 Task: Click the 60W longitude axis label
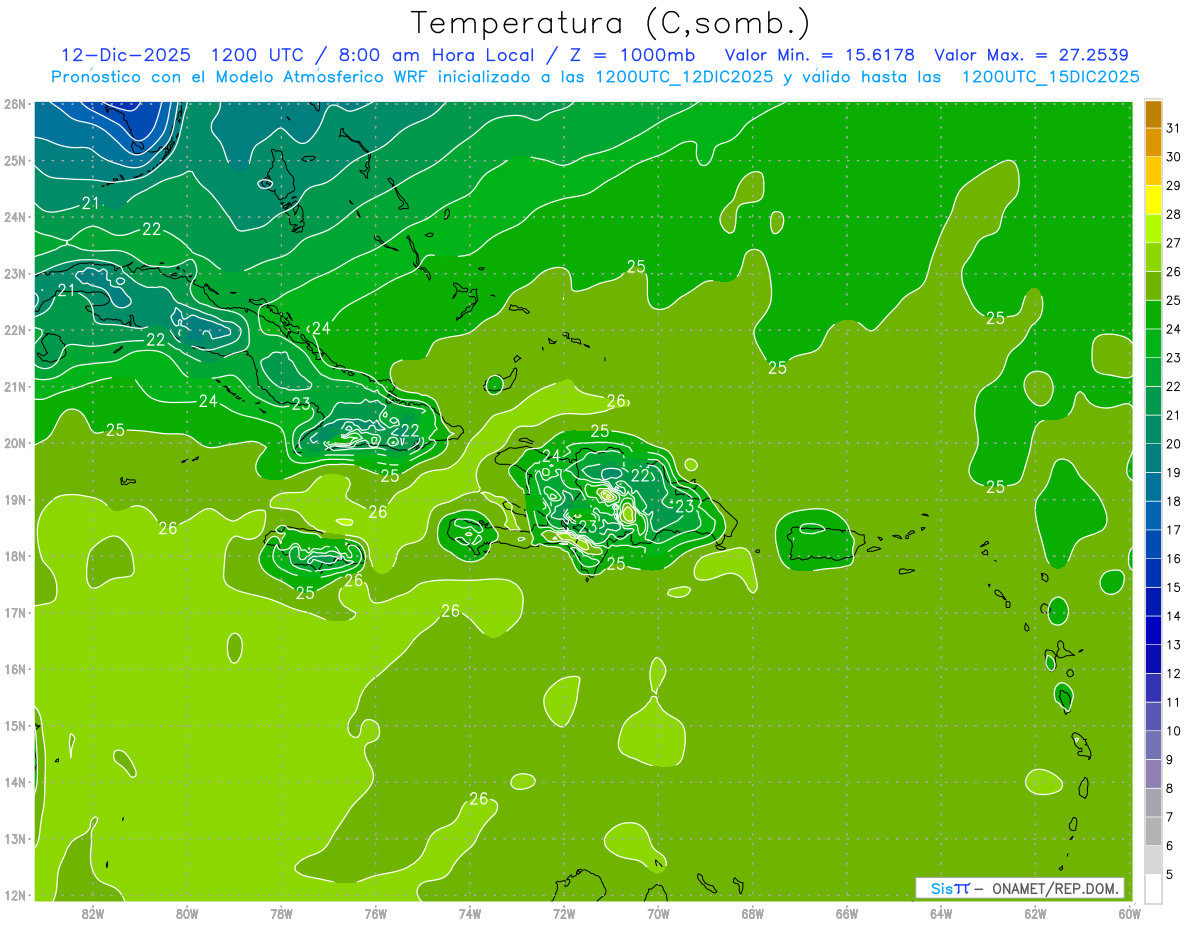[x=1130, y=913]
